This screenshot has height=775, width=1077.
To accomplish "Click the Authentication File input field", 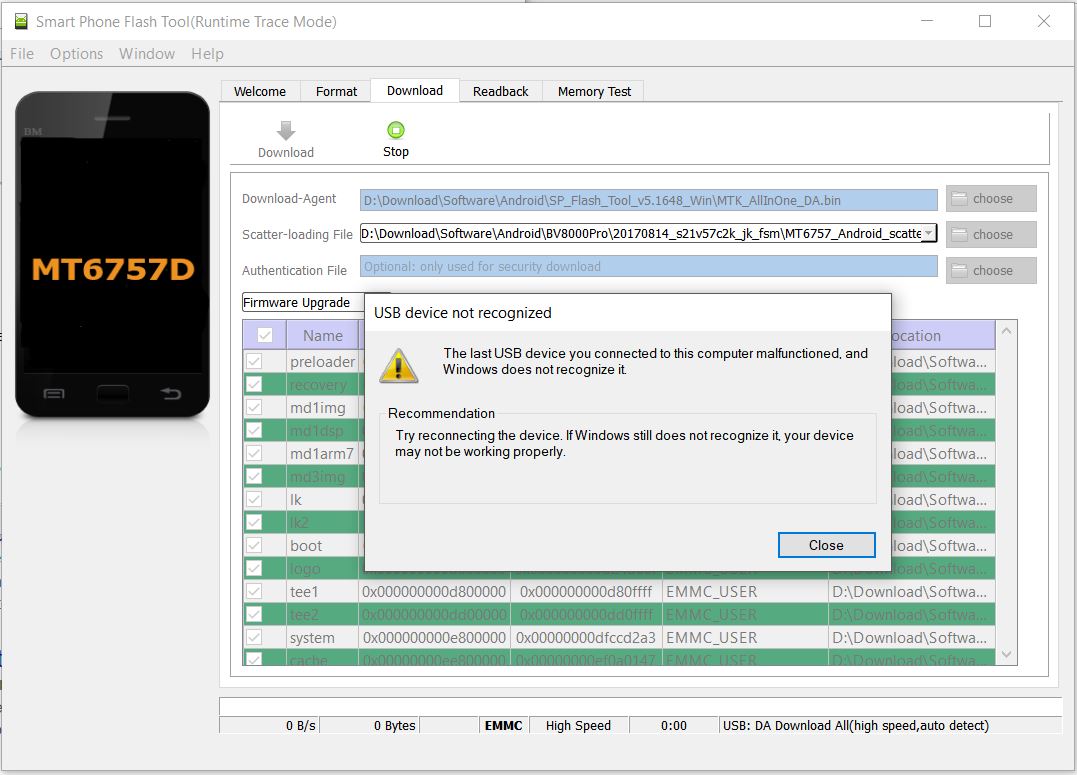I will [648, 267].
